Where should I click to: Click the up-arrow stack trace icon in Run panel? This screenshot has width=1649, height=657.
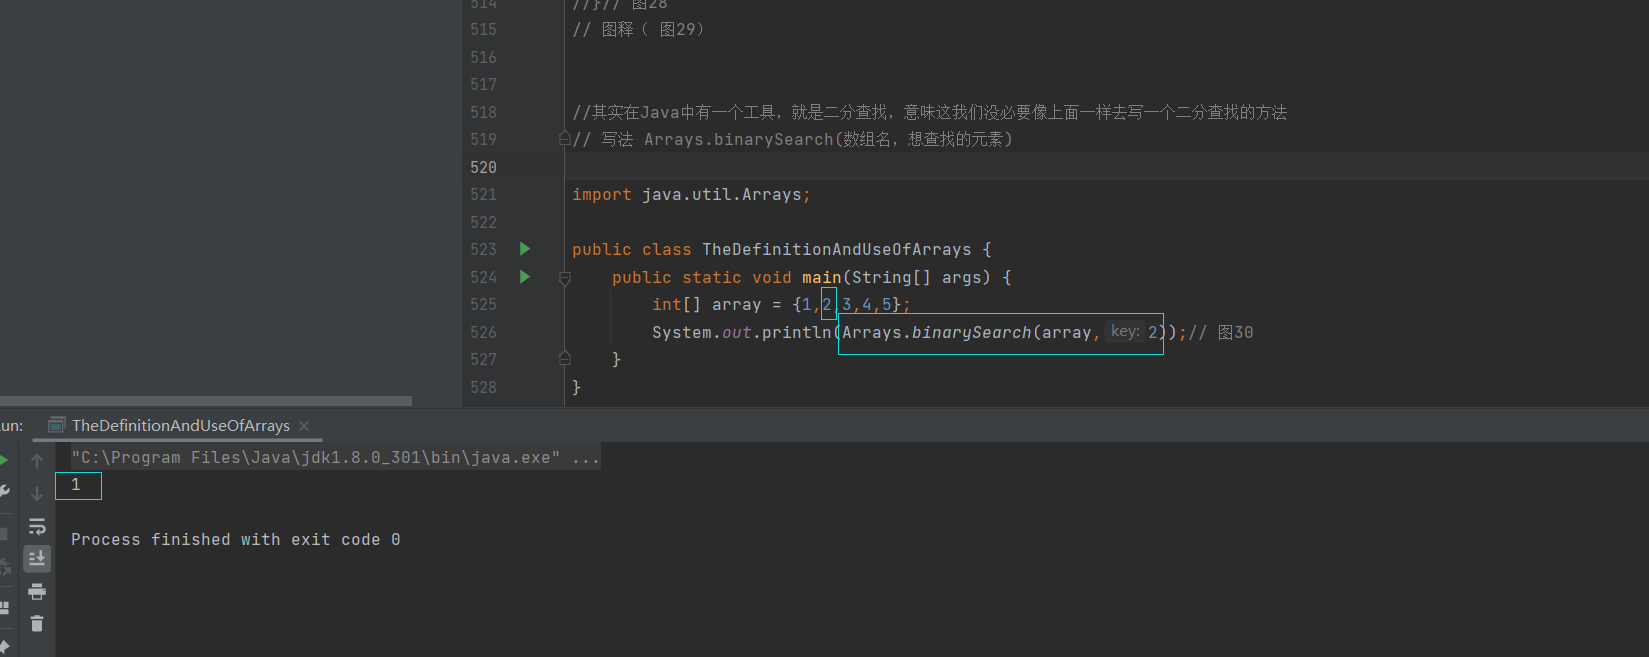click(37, 461)
